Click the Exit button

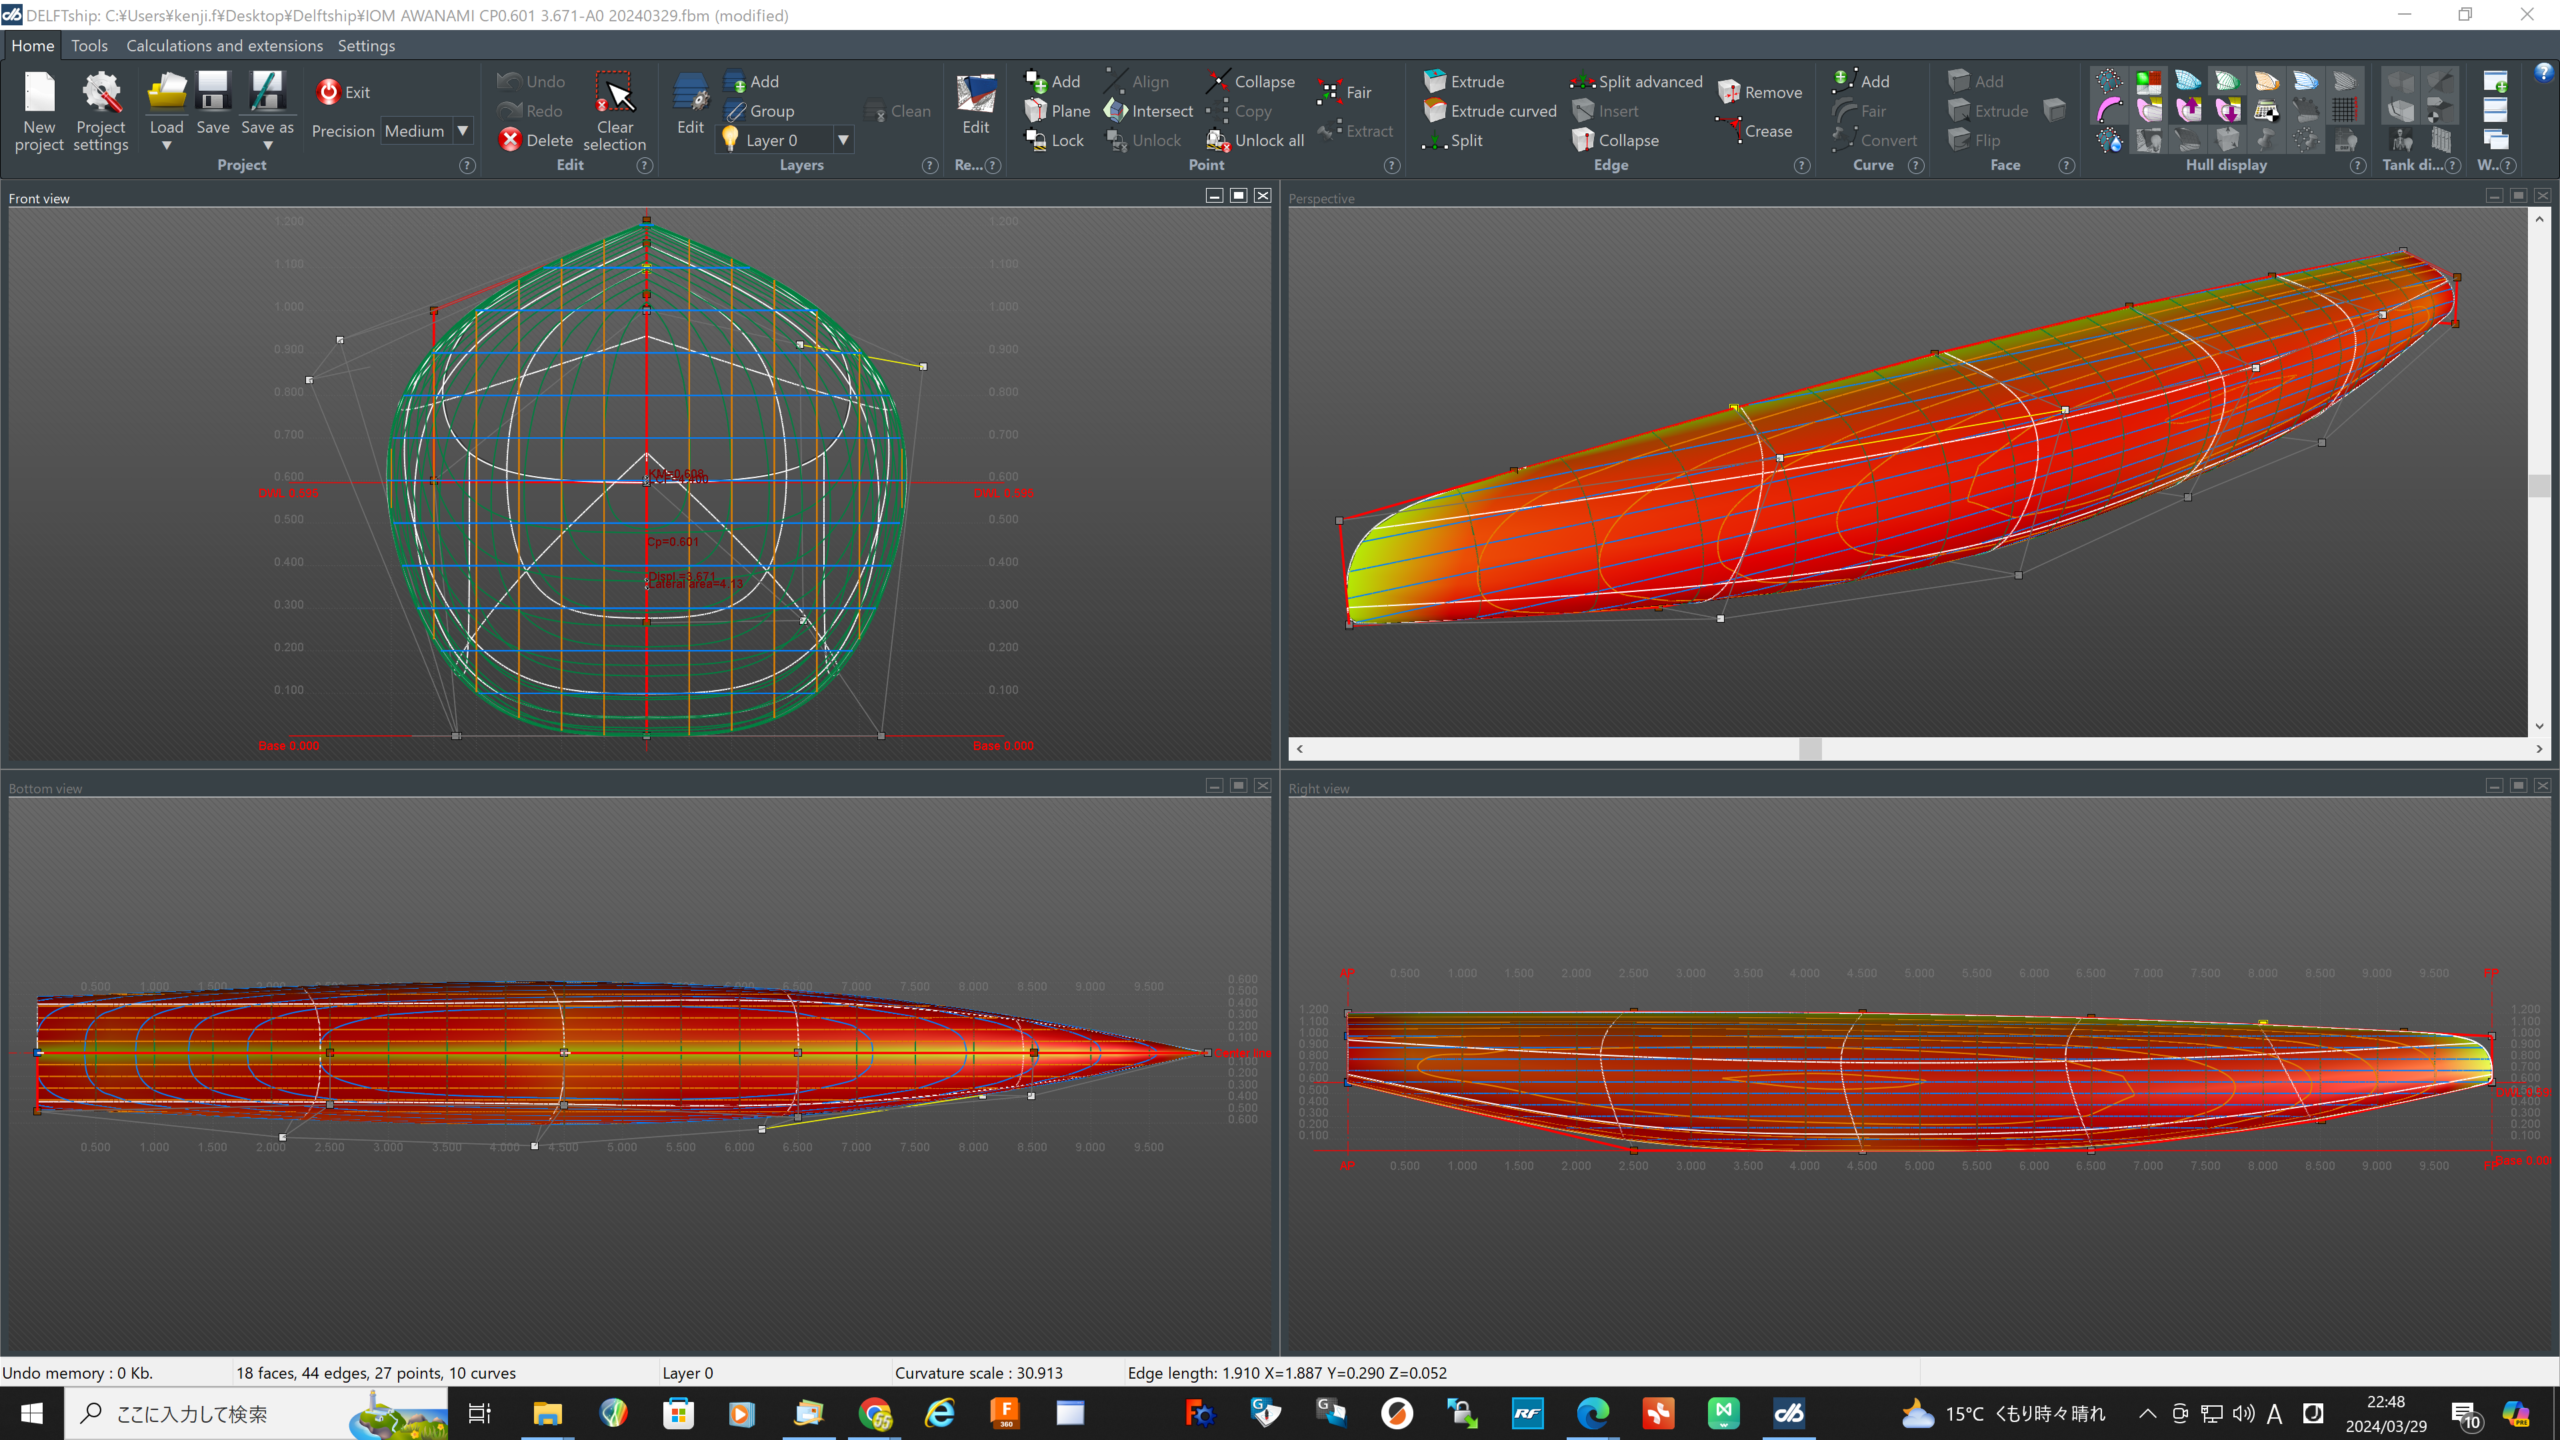tap(343, 92)
